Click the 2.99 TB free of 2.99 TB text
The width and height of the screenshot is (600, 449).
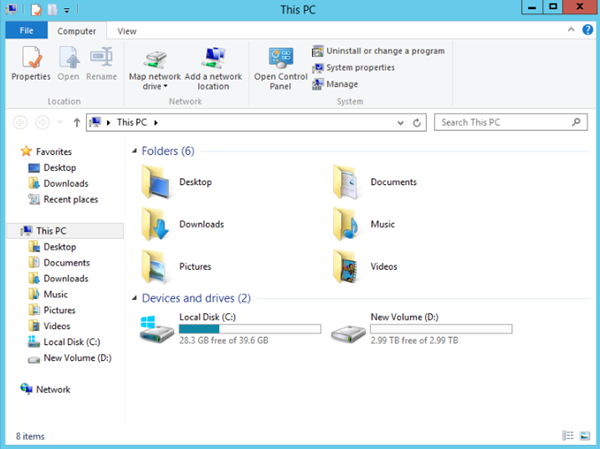414,340
